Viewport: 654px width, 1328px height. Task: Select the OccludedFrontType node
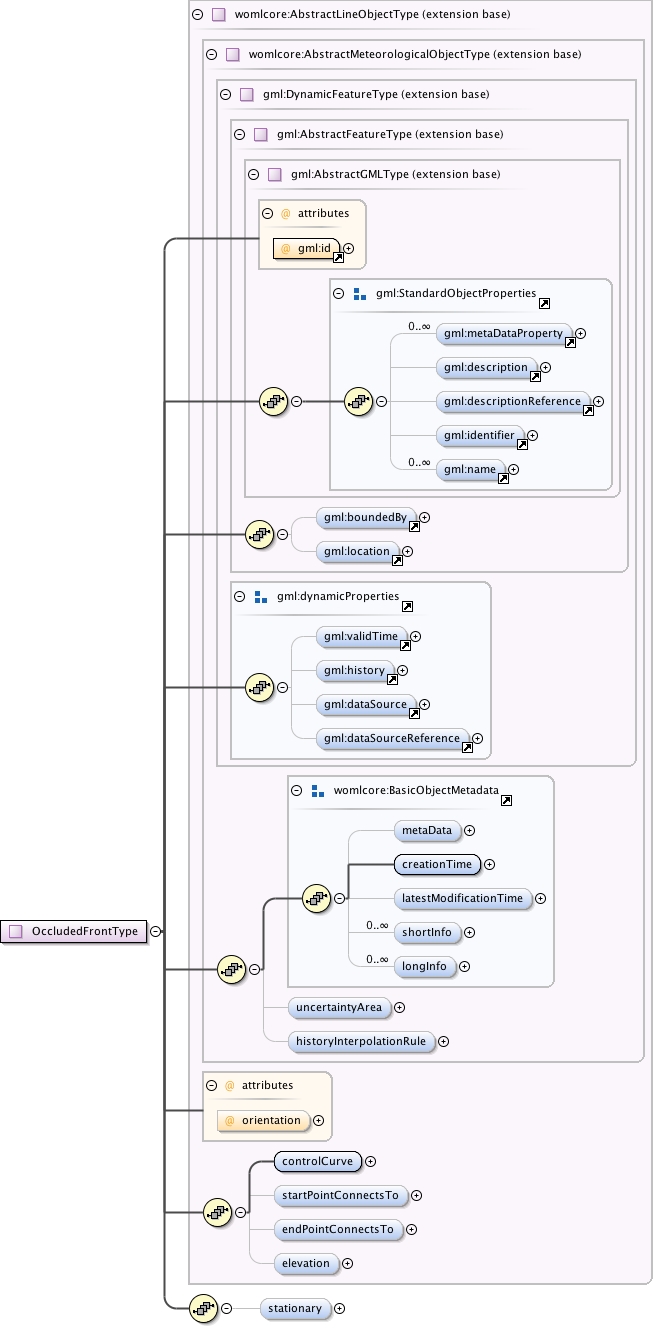click(74, 931)
